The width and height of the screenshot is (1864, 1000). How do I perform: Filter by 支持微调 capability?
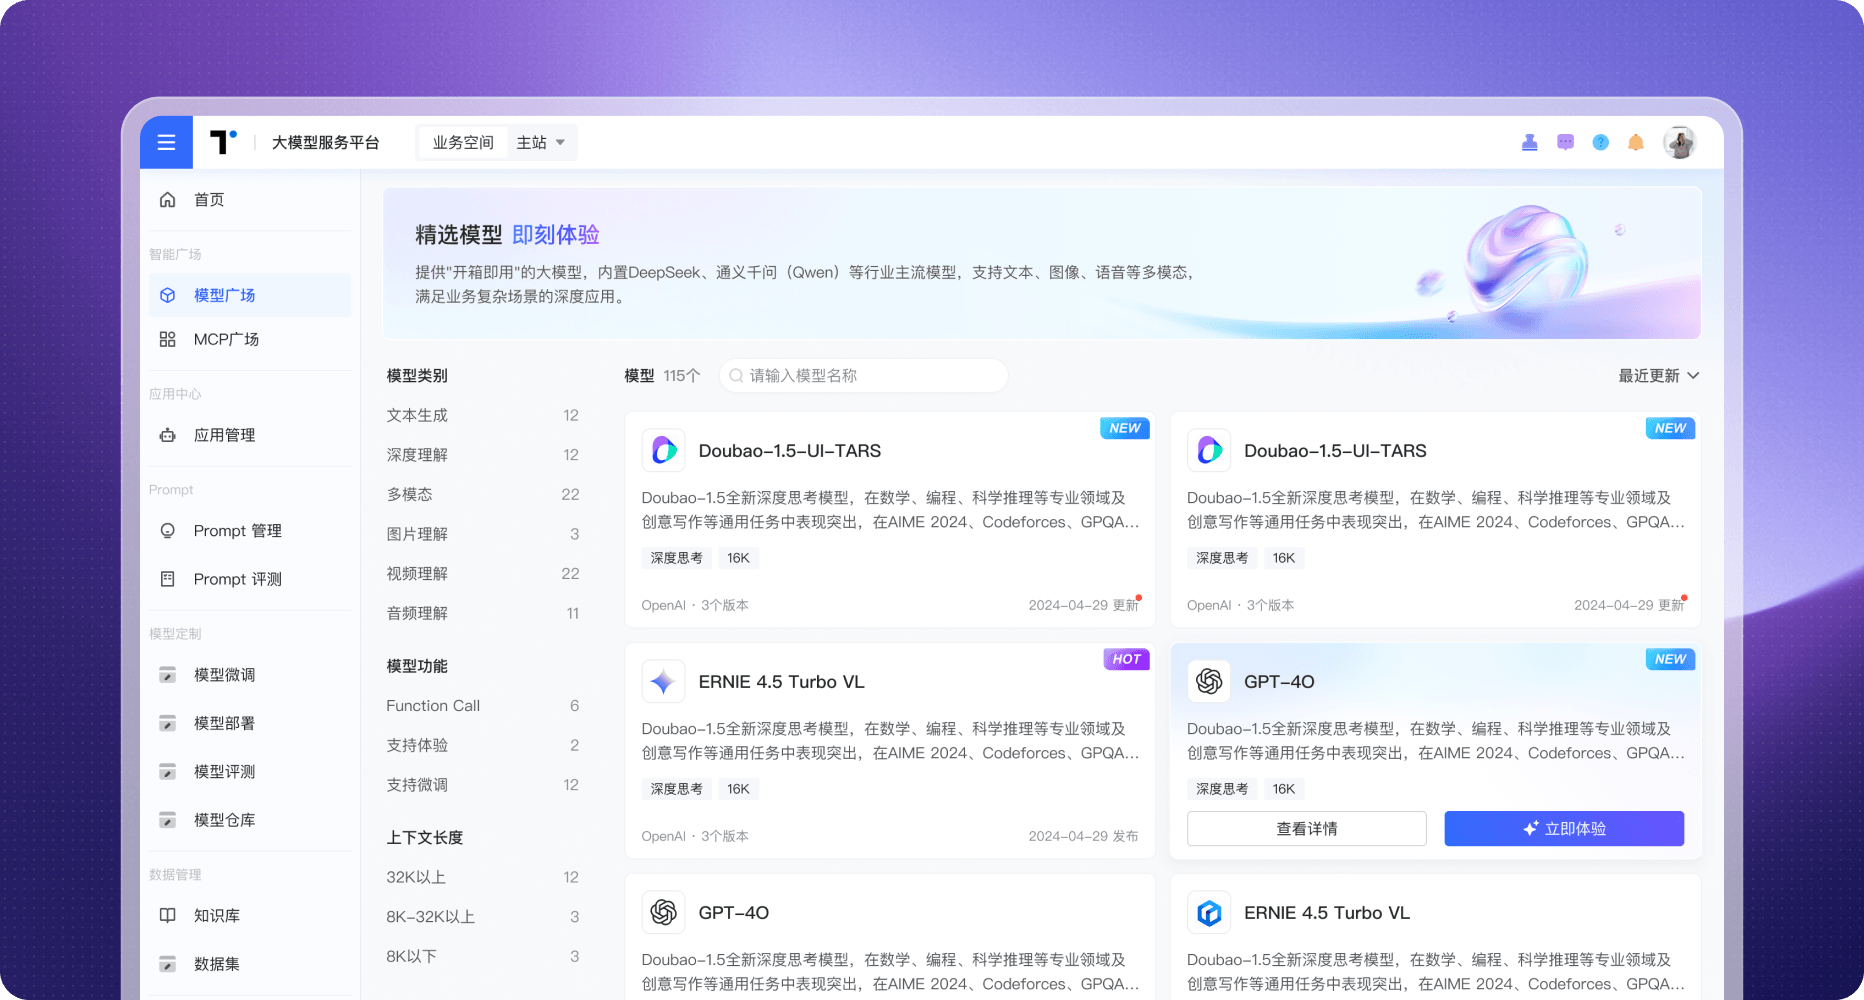pos(483,785)
